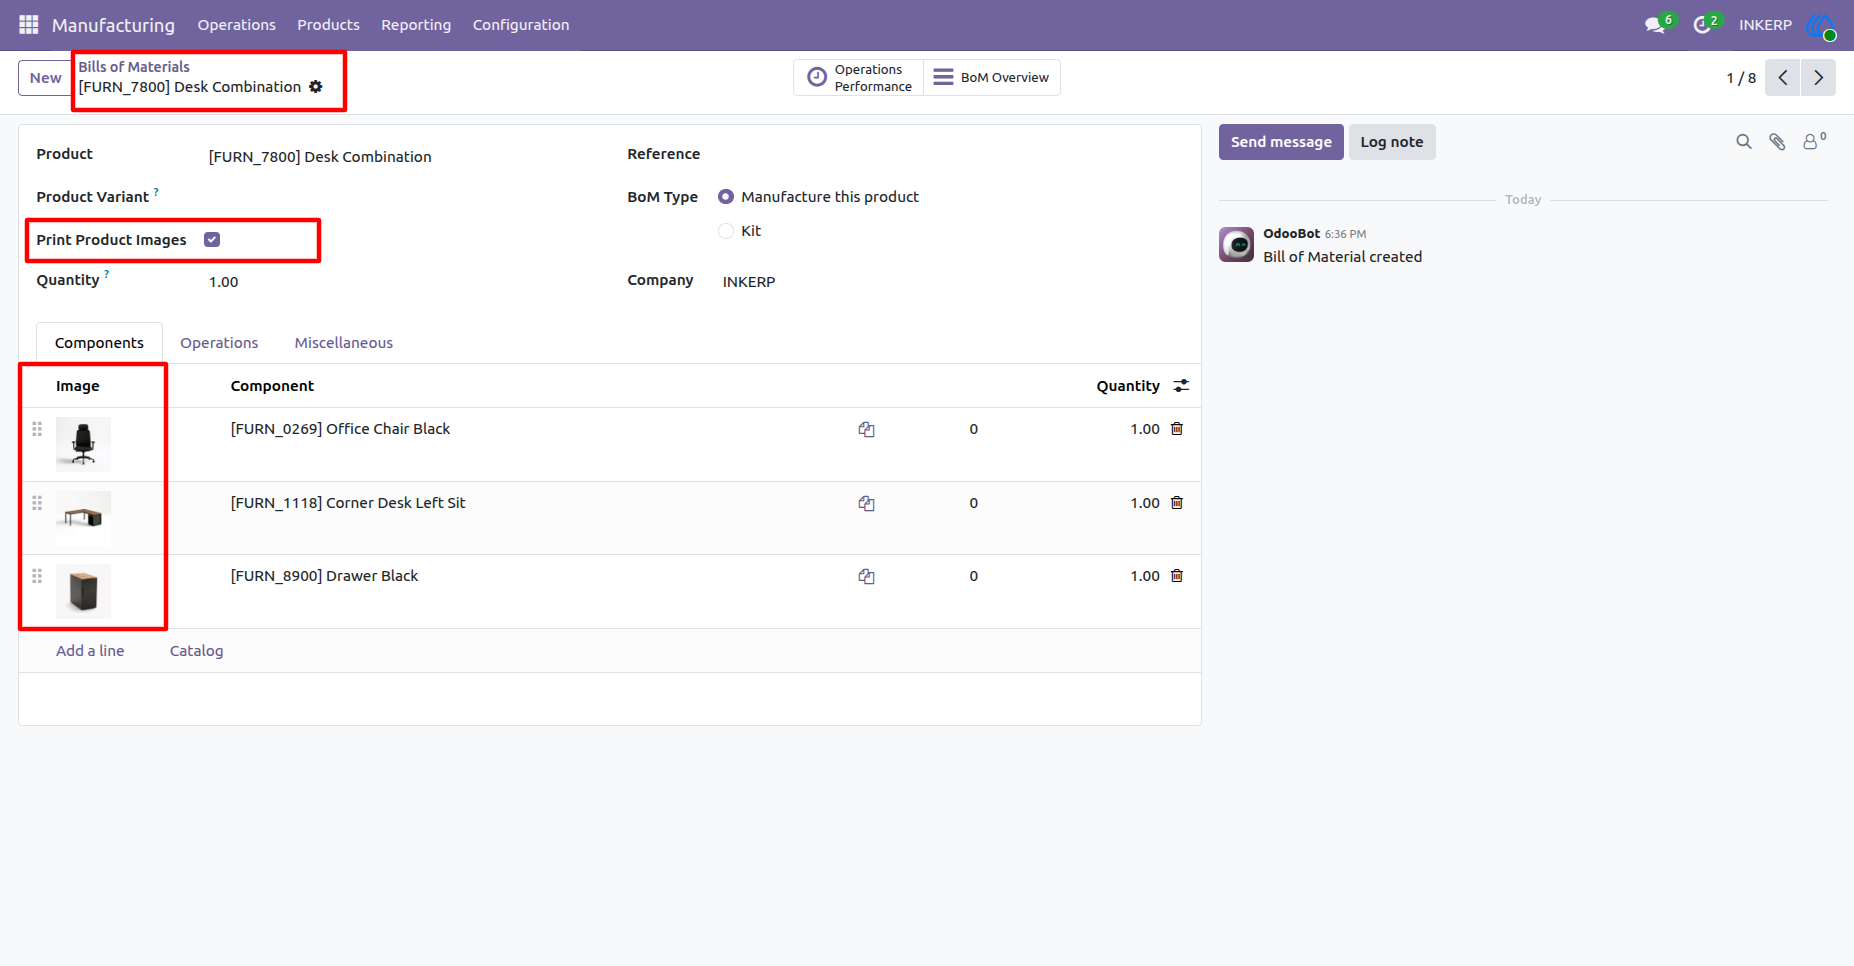1854x966 pixels.
Task: Click the New button
Action: (45, 78)
